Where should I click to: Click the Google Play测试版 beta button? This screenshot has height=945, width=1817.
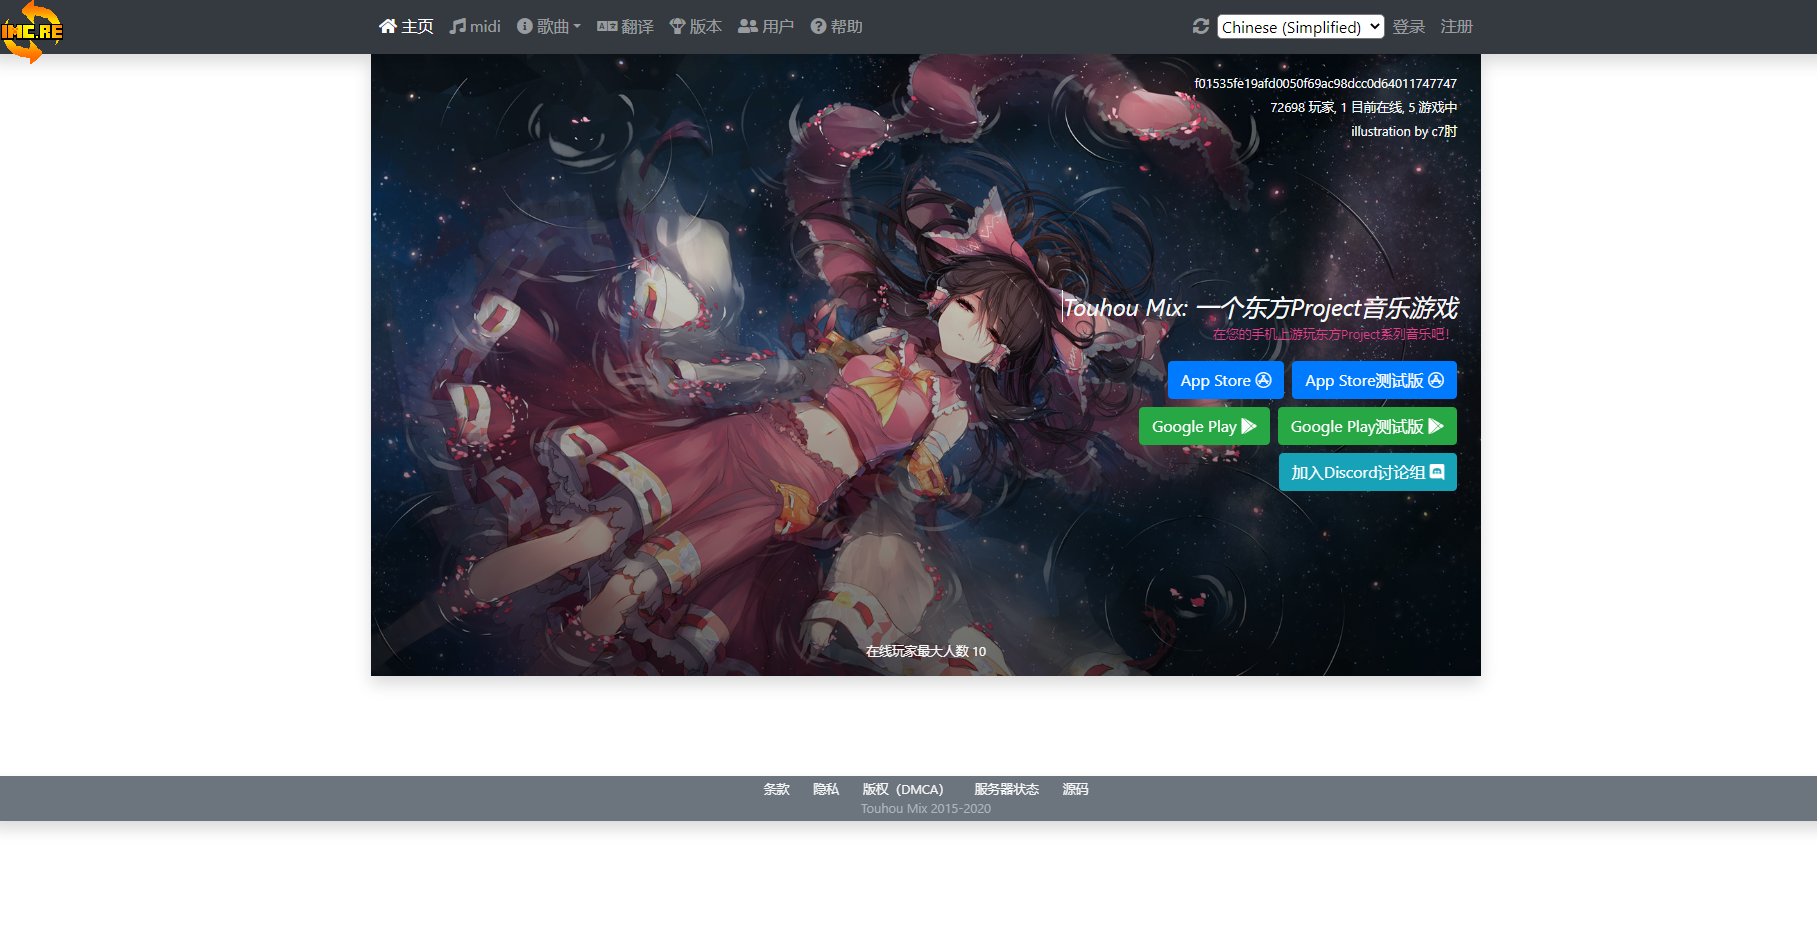(x=1366, y=427)
